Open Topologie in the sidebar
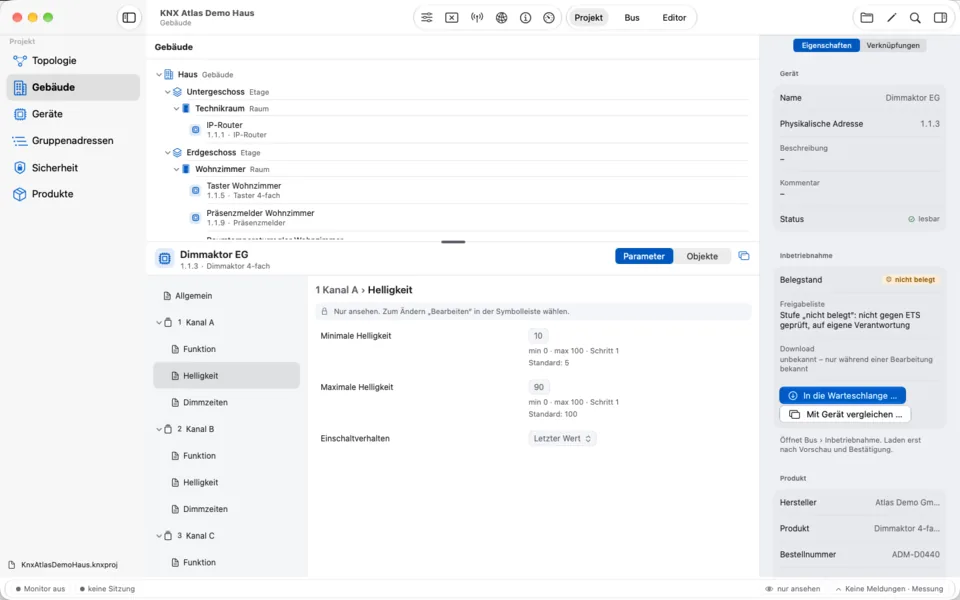 tap(73, 61)
